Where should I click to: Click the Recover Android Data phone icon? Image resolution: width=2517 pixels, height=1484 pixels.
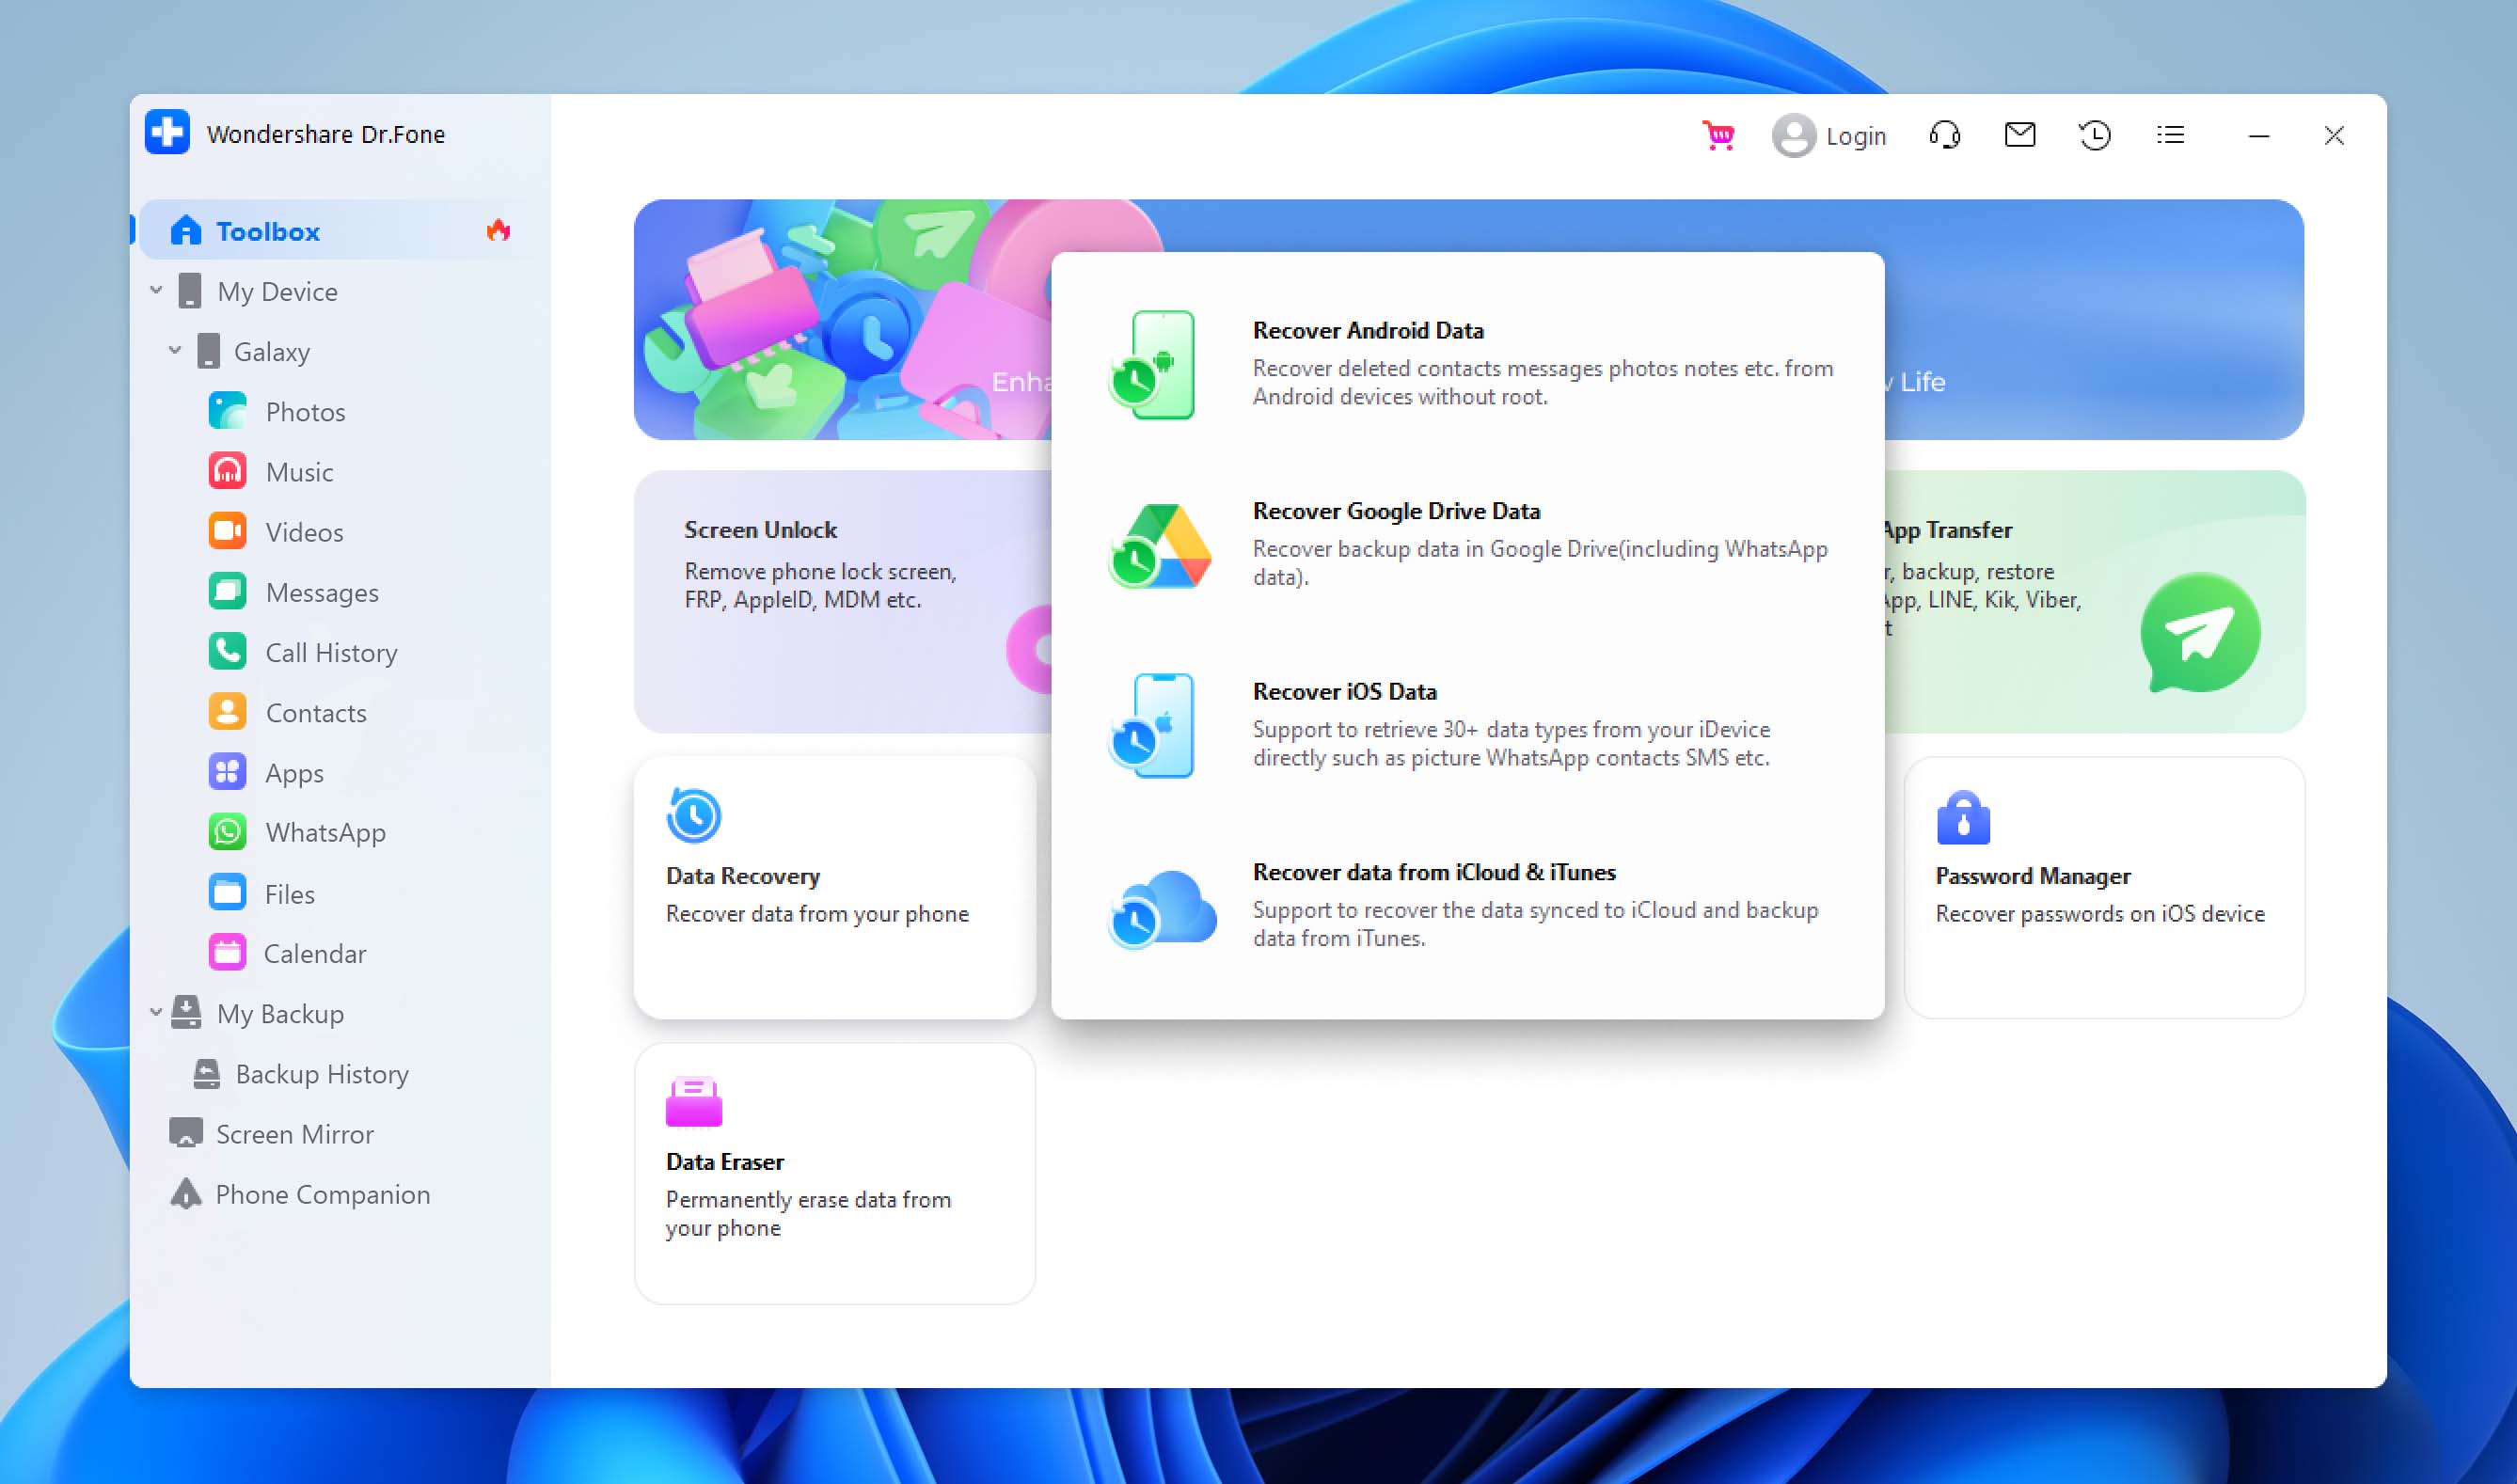pos(1154,364)
